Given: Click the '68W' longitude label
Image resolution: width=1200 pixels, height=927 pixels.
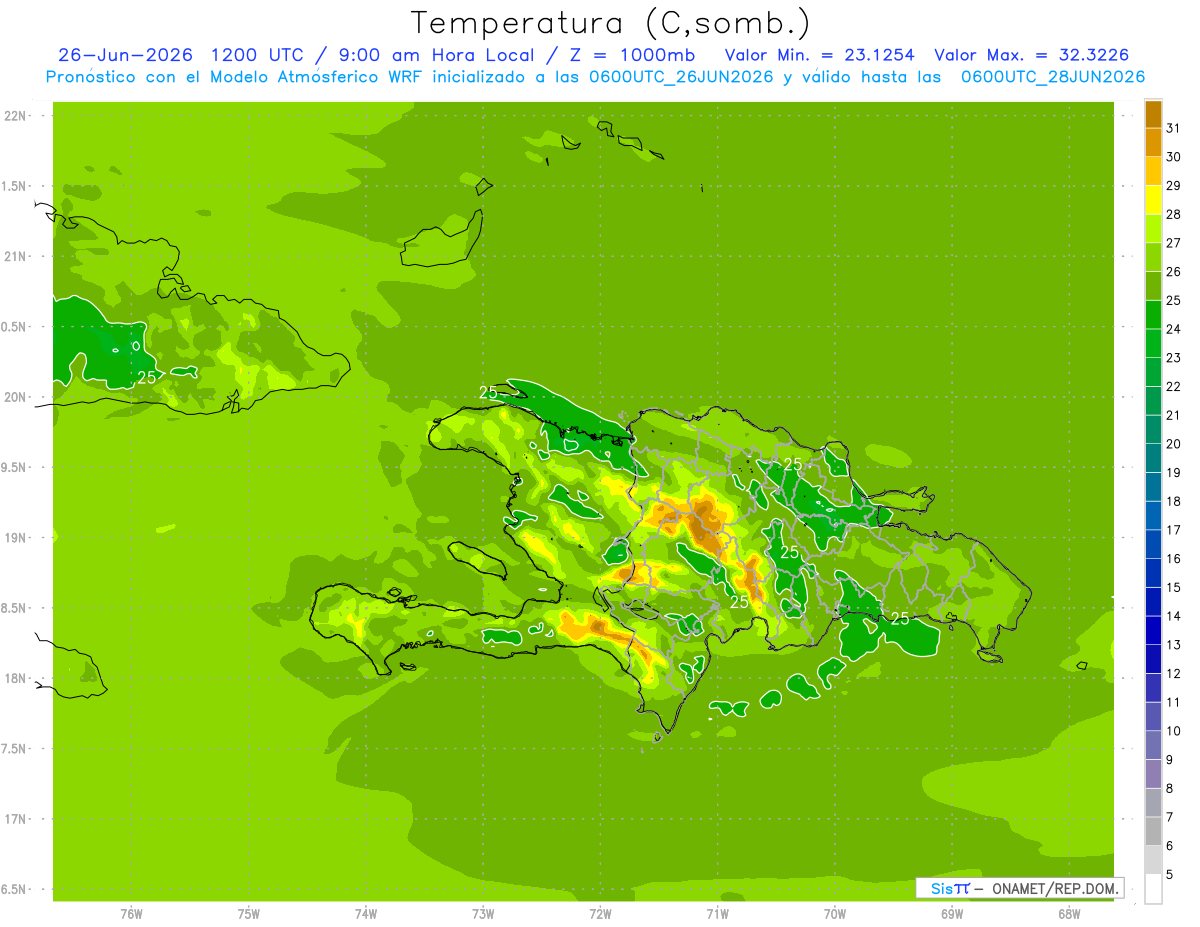Looking at the screenshot, I should coord(1069,914).
